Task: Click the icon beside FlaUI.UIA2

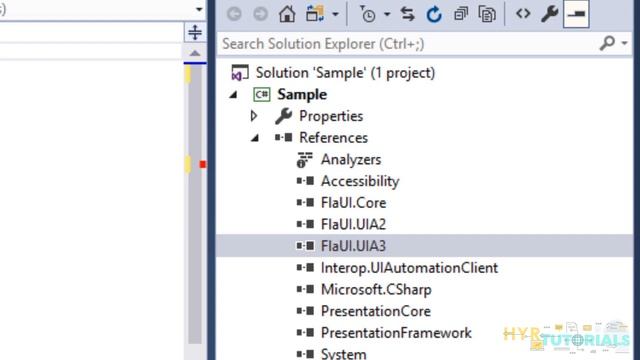Action: click(305, 224)
